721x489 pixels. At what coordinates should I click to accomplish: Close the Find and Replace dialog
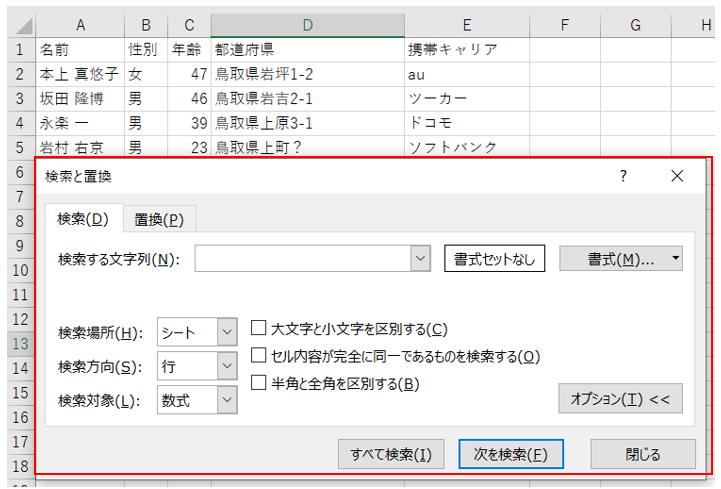point(677,176)
